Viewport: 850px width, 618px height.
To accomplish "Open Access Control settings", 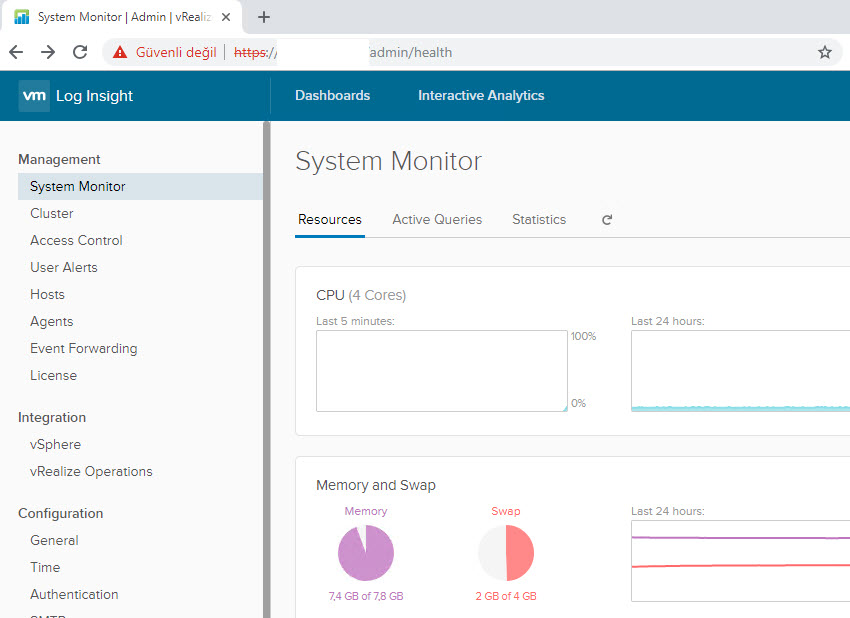I will coord(76,240).
